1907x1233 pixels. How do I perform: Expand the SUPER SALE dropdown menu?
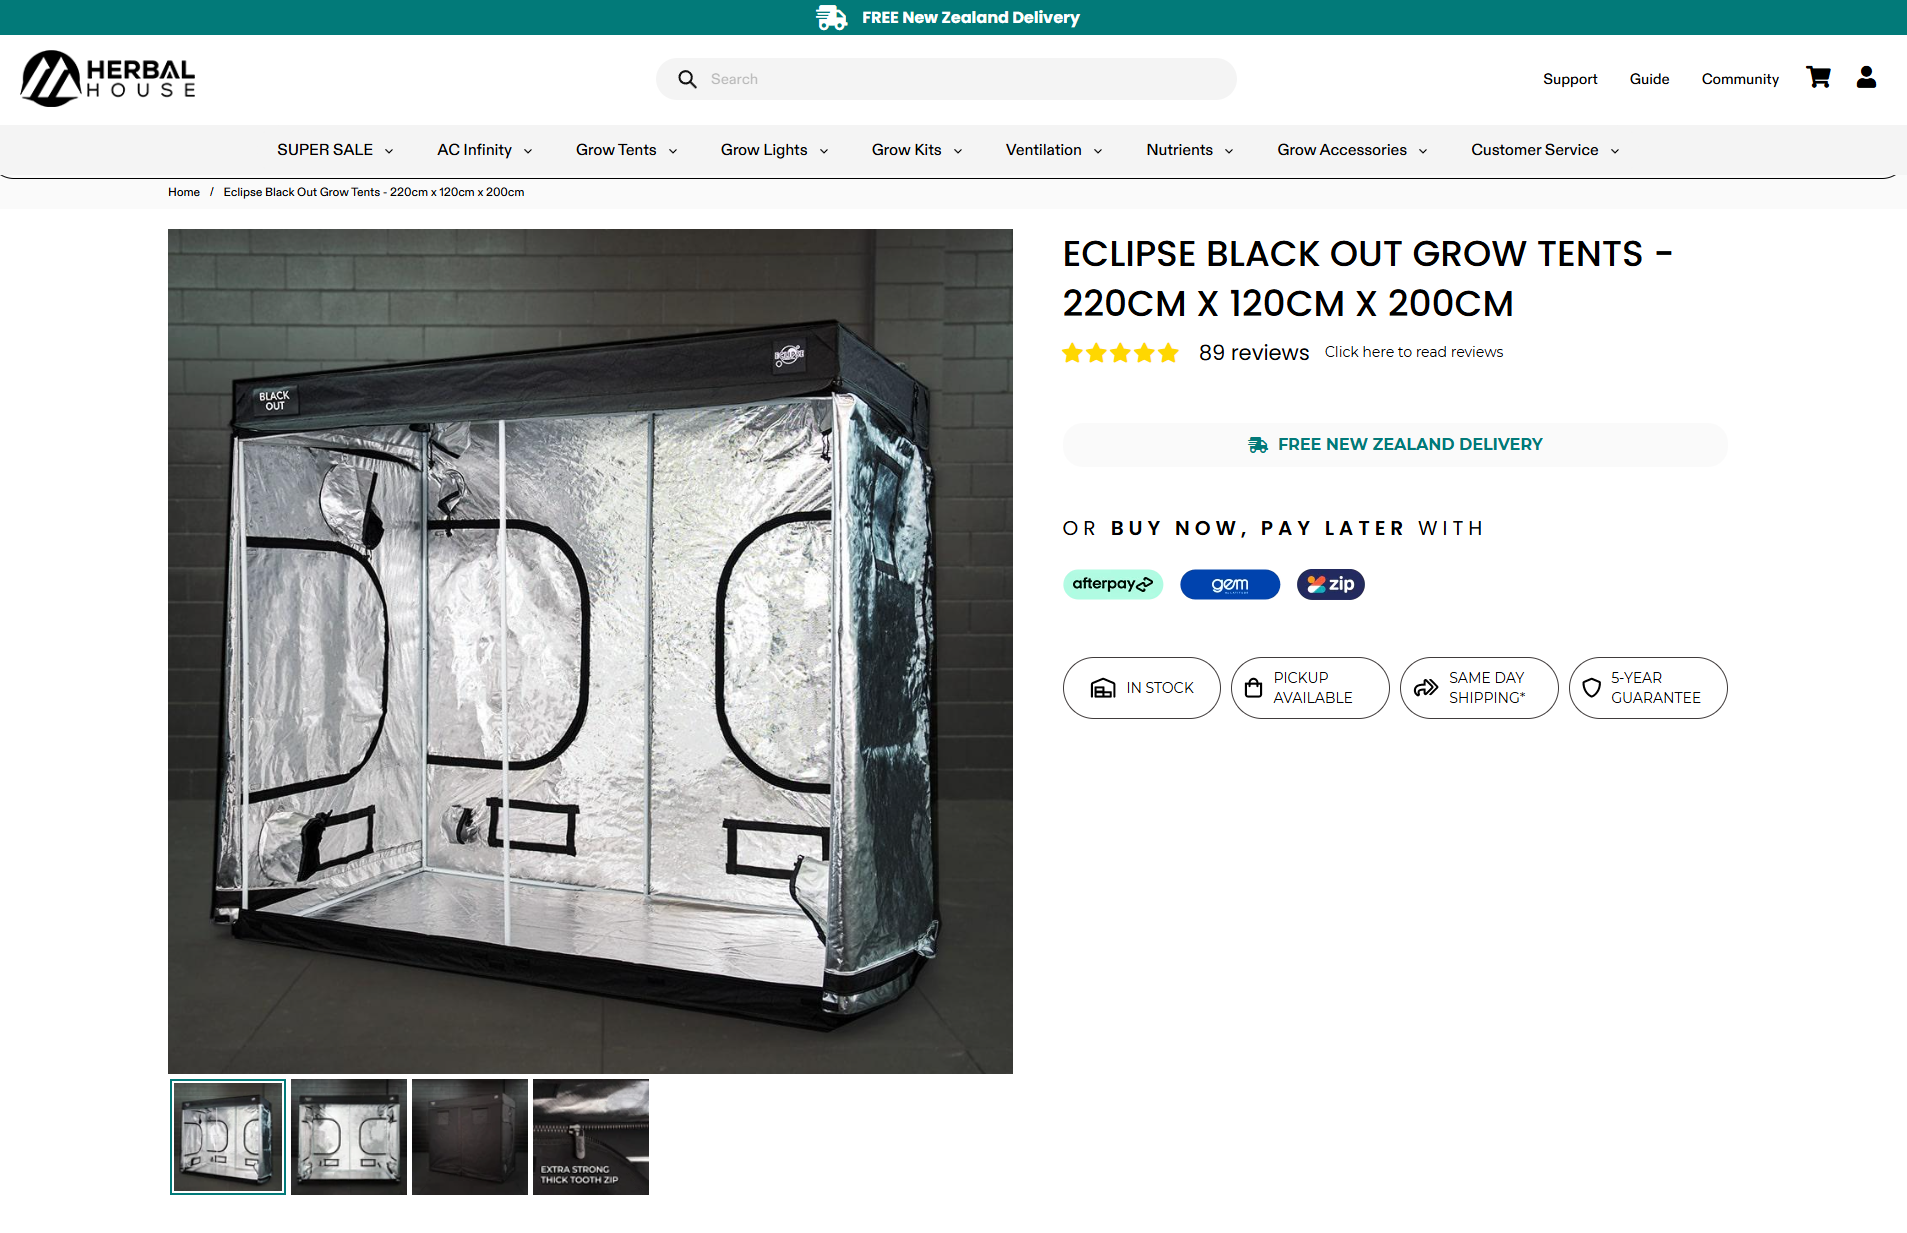click(x=335, y=150)
